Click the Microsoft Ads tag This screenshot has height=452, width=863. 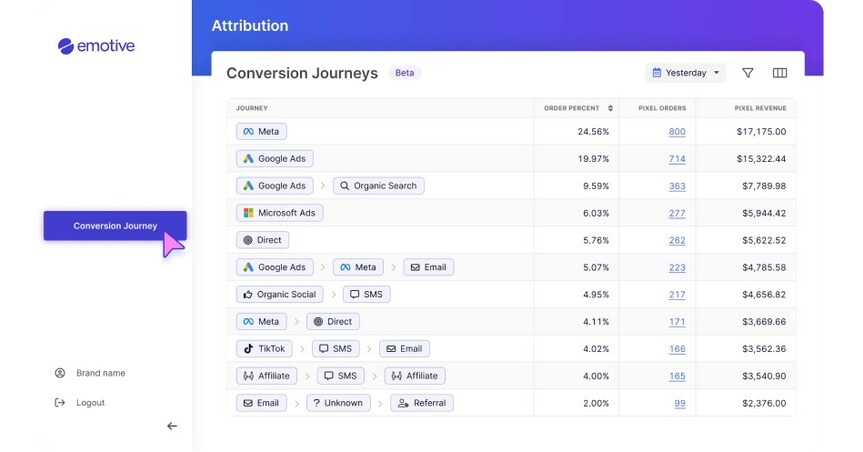(x=280, y=213)
